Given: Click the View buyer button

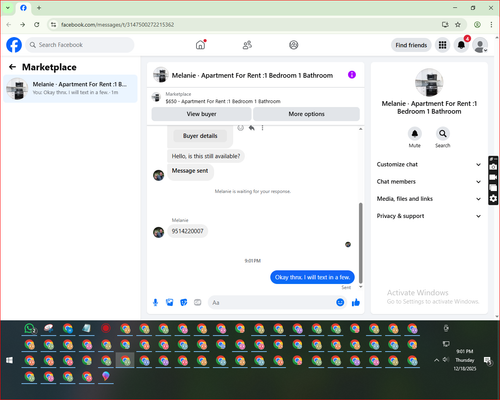Looking at the screenshot, I should (201, 114).
